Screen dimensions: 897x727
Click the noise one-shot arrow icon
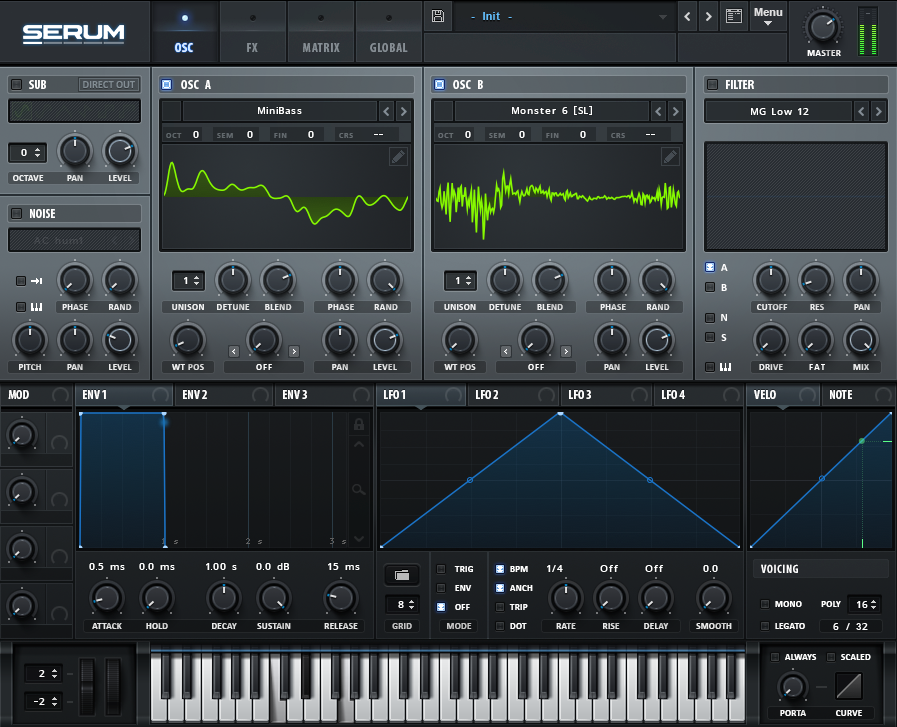click(37, 281)
